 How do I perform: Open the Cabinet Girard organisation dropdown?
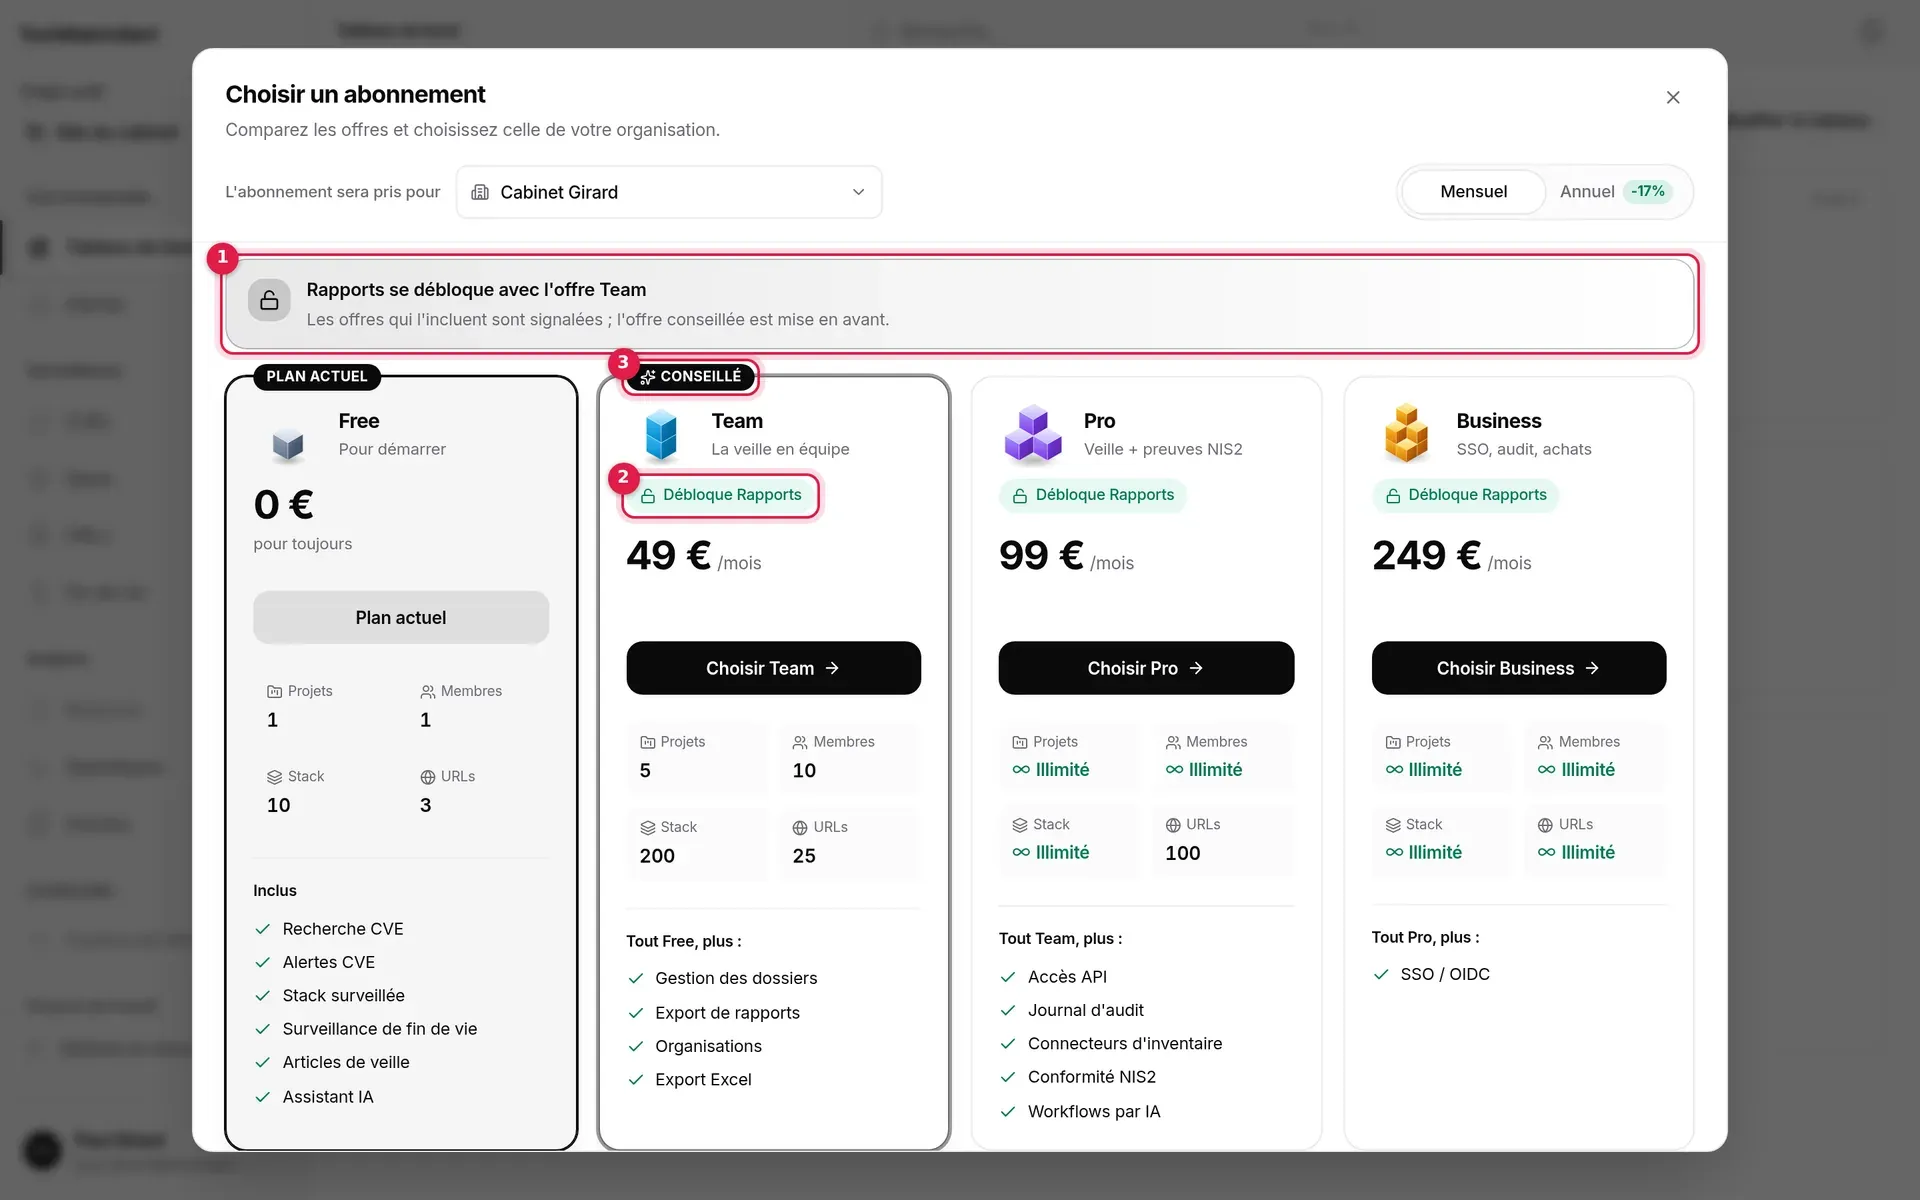point(669,192)
